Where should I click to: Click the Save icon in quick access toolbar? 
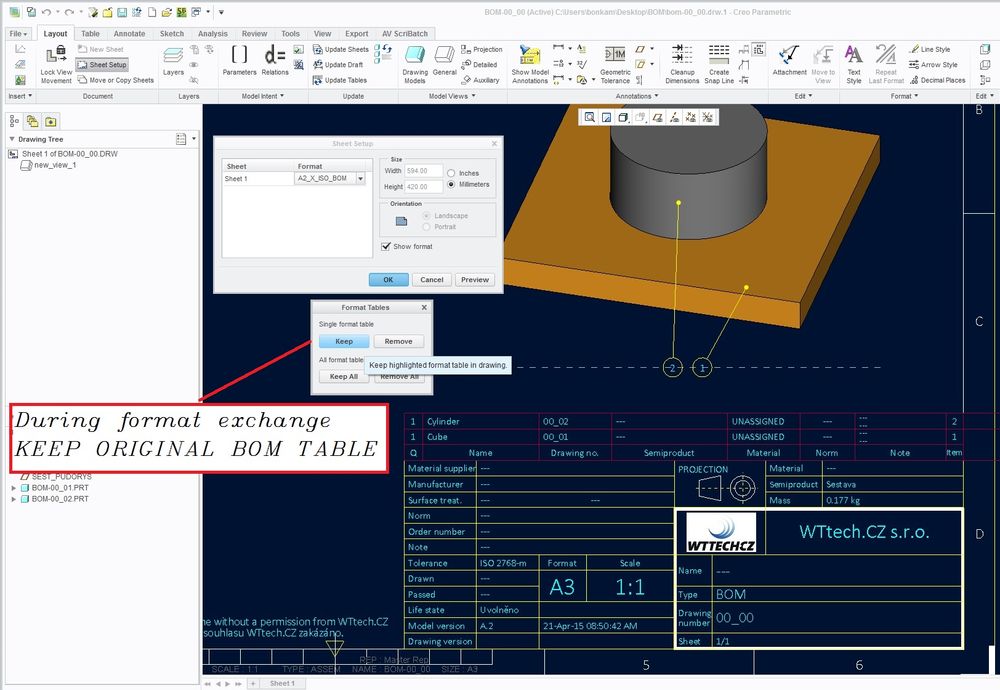coord(122,12)
